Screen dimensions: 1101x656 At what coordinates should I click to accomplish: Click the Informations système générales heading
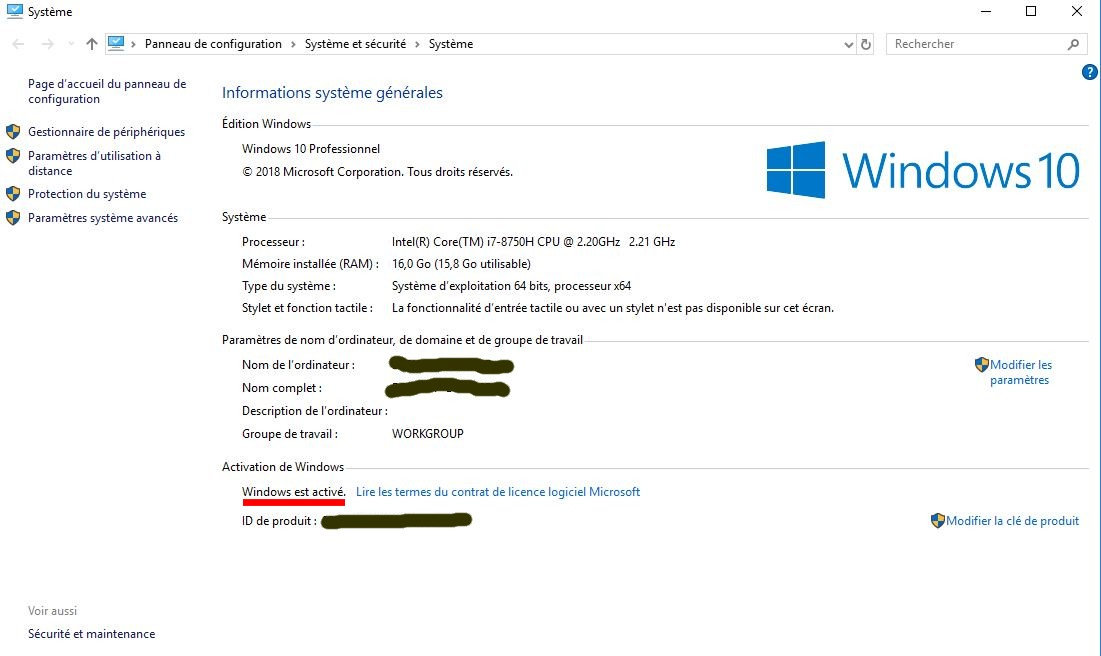pyautogui.click(x=332, y=93)
